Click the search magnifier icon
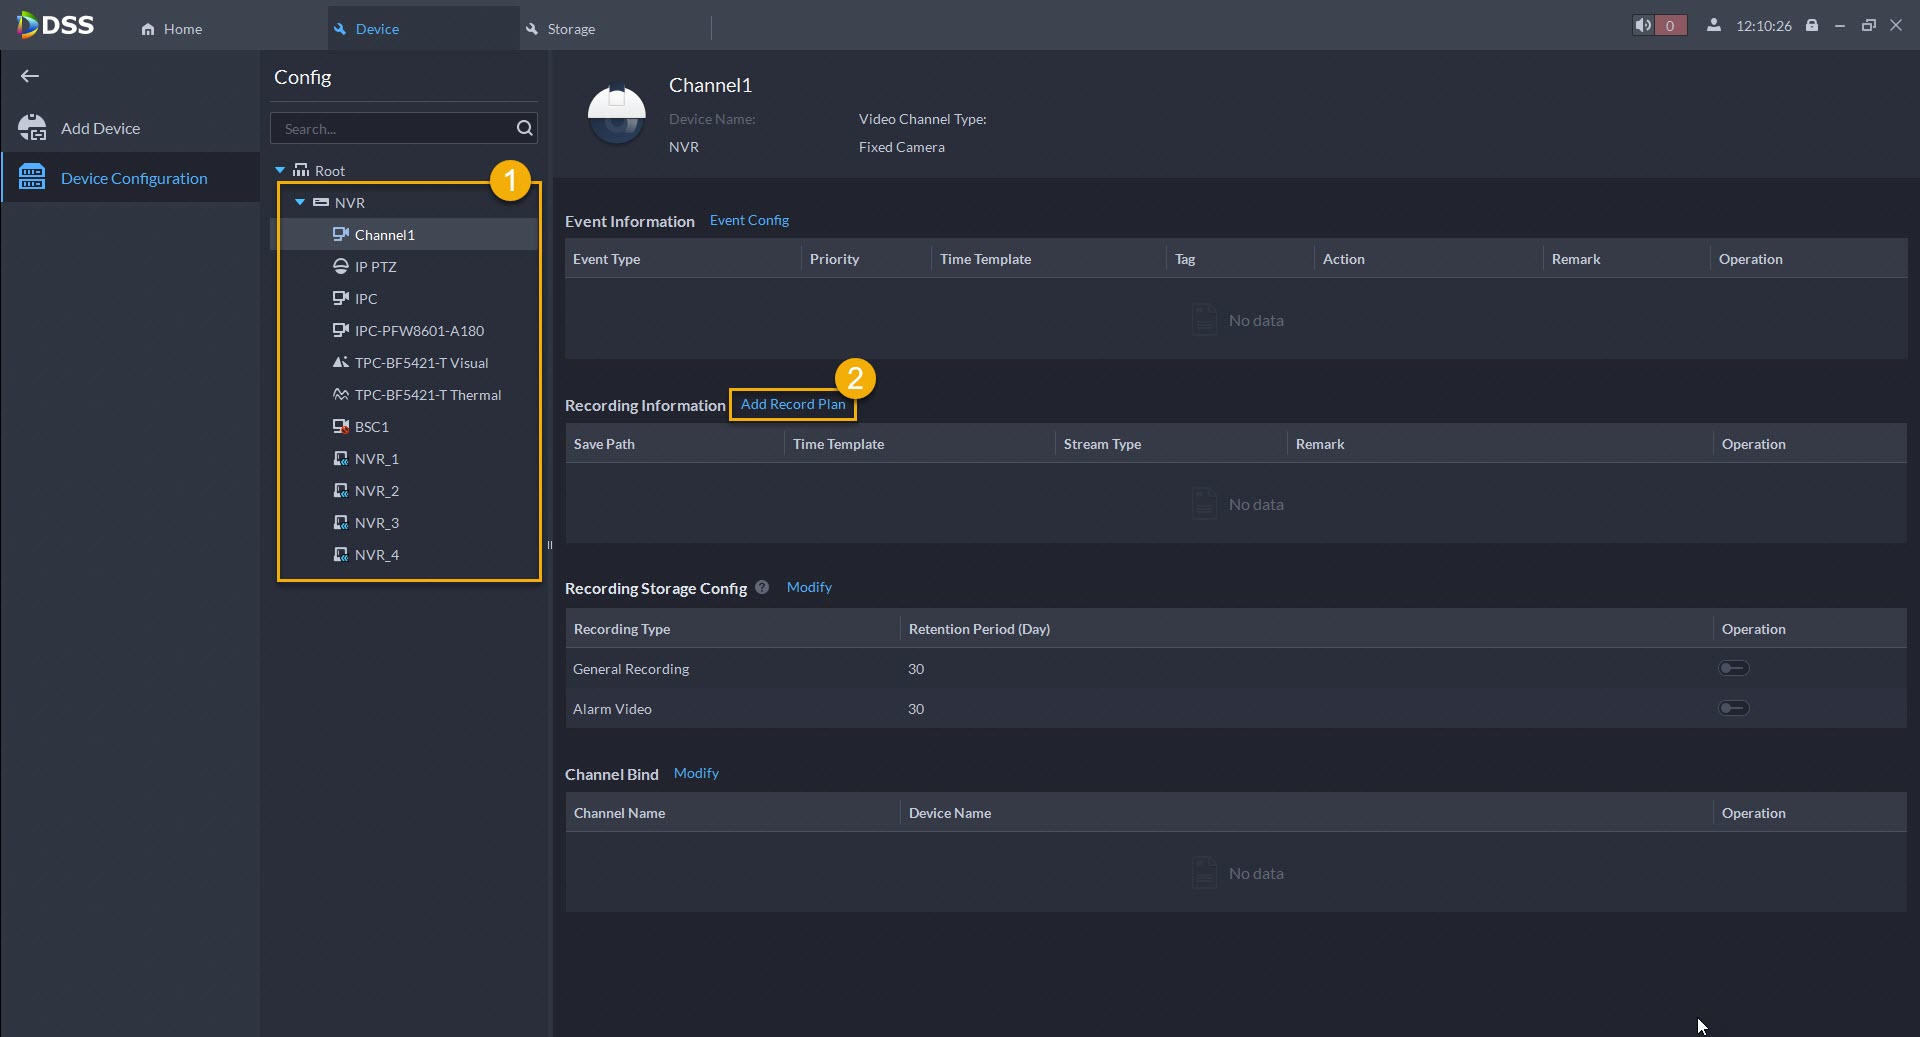The width and height of the screenshot is (1920, 1037). tap(524, 128)
